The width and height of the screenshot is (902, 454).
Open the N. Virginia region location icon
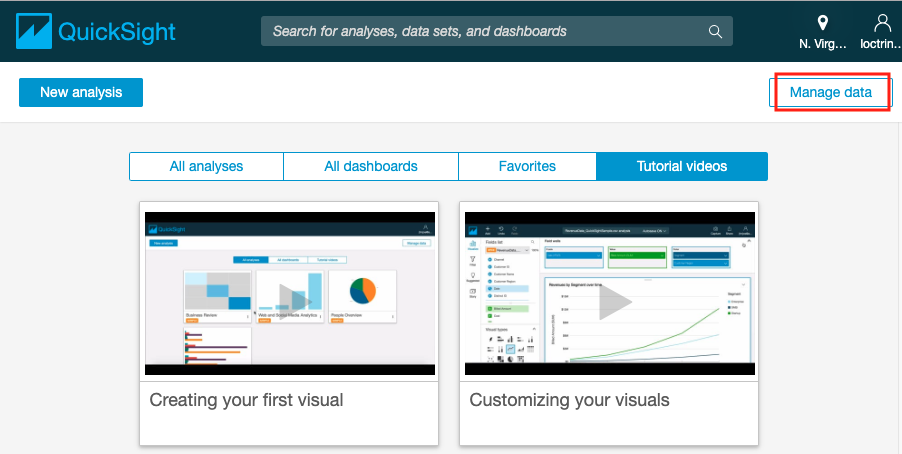[823, 23]
